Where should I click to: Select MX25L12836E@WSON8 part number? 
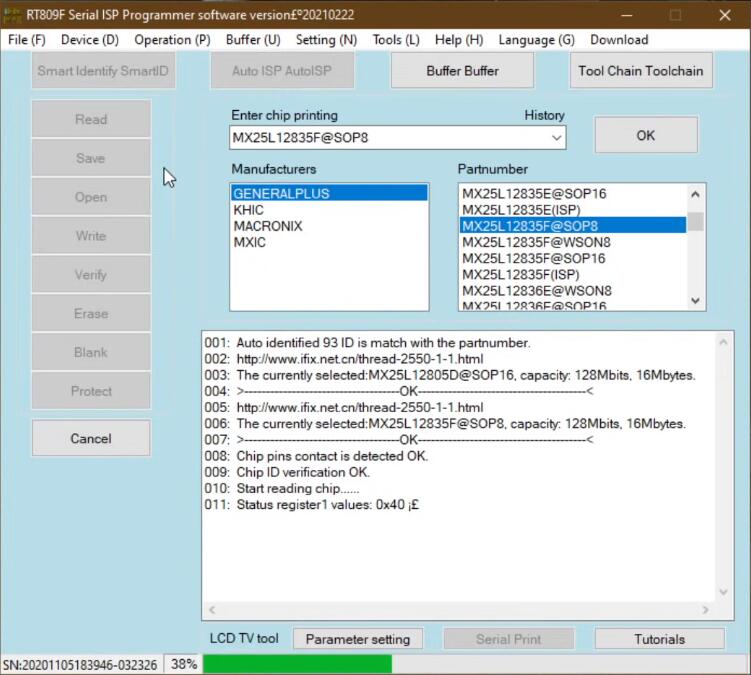[x=573, y=291]
